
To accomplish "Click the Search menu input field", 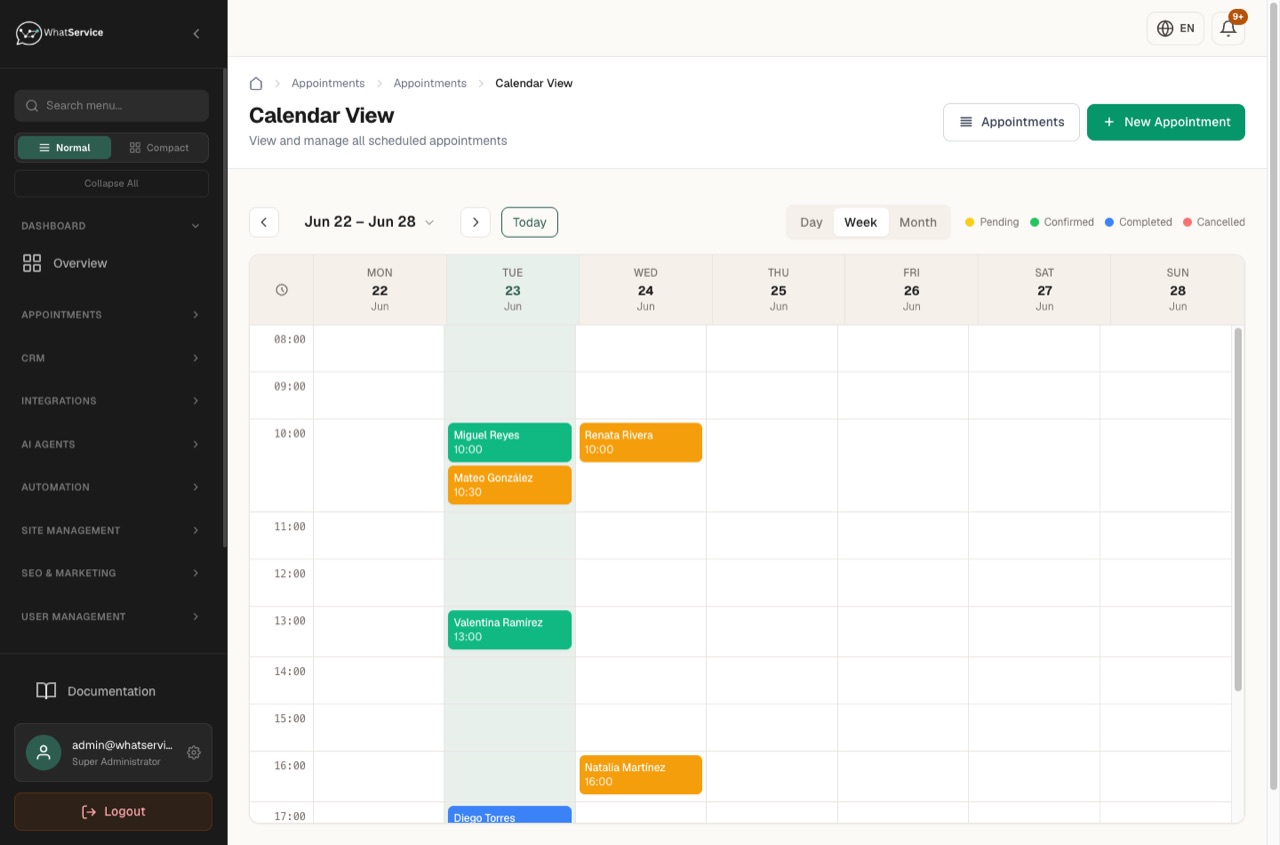I will point(111,105).
